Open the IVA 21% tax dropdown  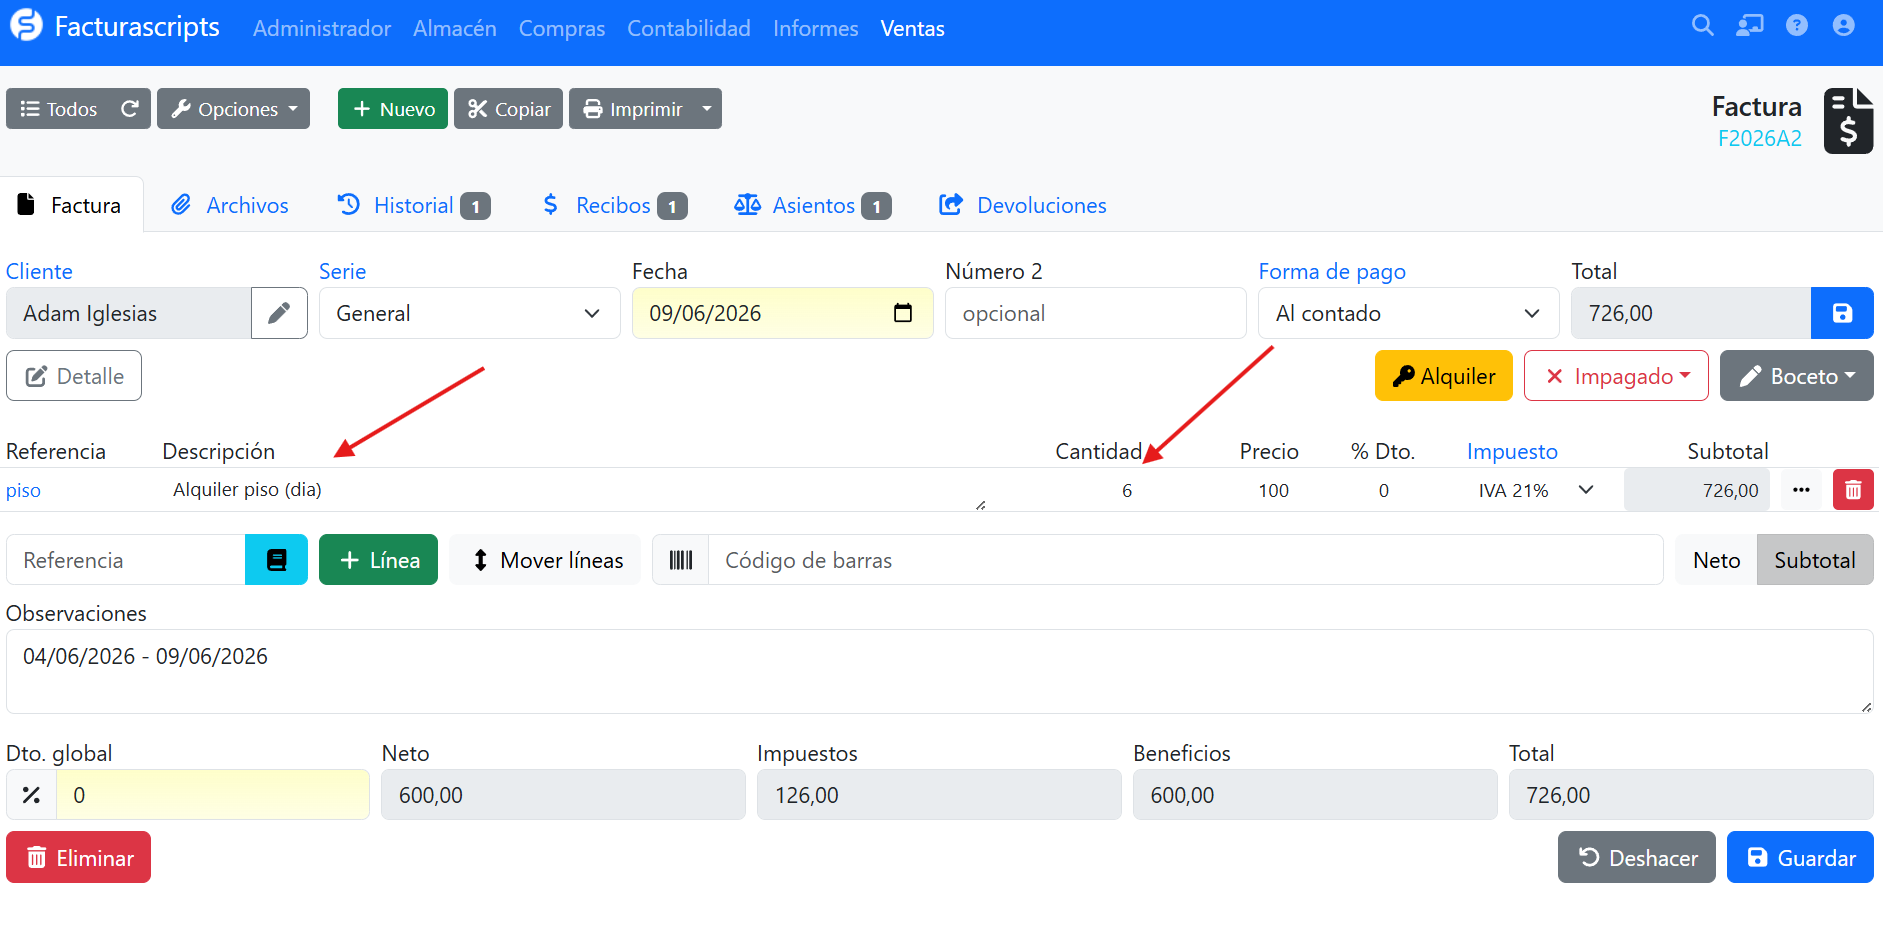click(1535, 490)
